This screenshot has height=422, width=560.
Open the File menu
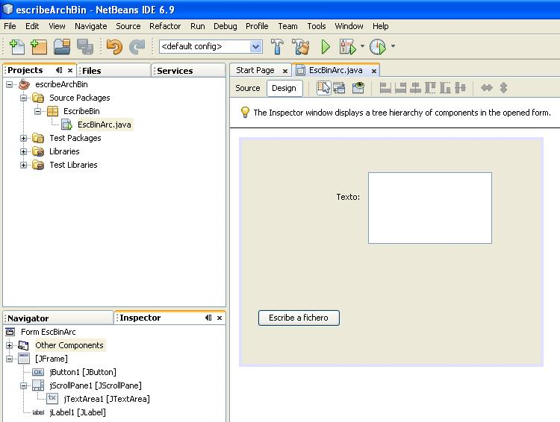[x=10, y=26]
